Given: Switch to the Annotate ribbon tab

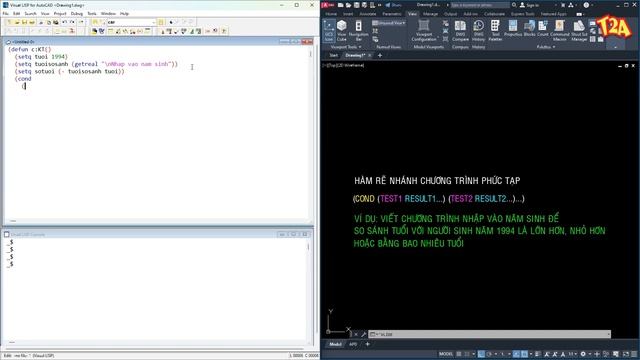Looking at the screenshot, I should coord(367,14).
